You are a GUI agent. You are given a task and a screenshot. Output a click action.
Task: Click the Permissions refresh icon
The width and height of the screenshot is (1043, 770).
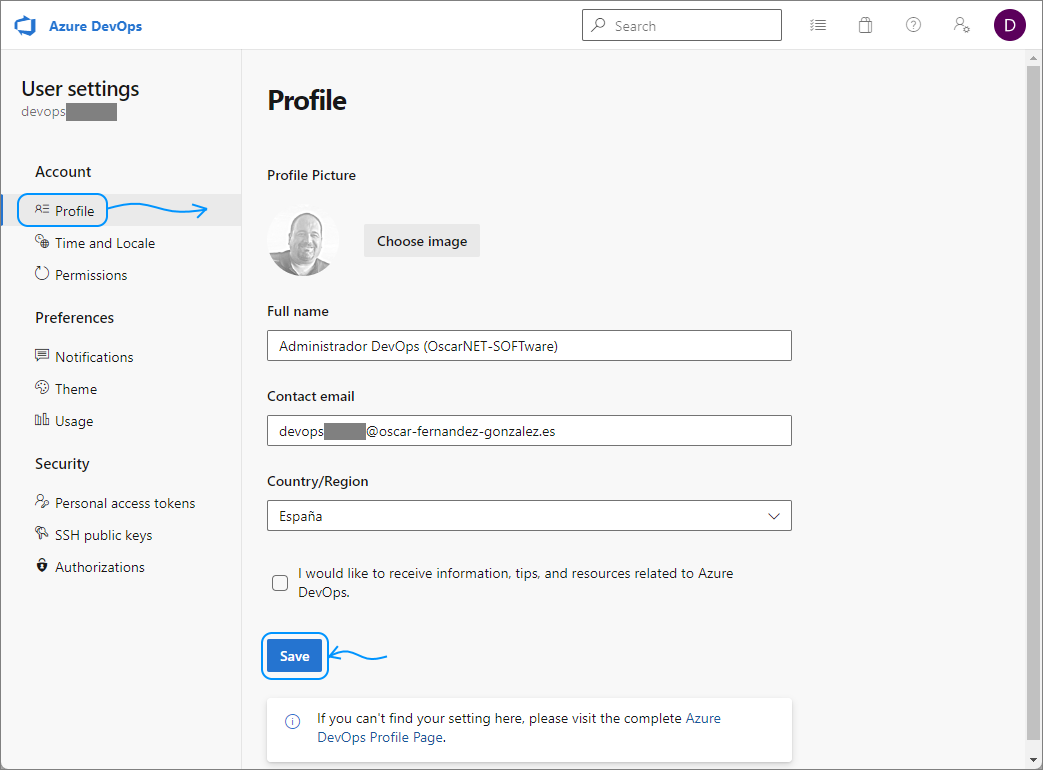[42, 273]
